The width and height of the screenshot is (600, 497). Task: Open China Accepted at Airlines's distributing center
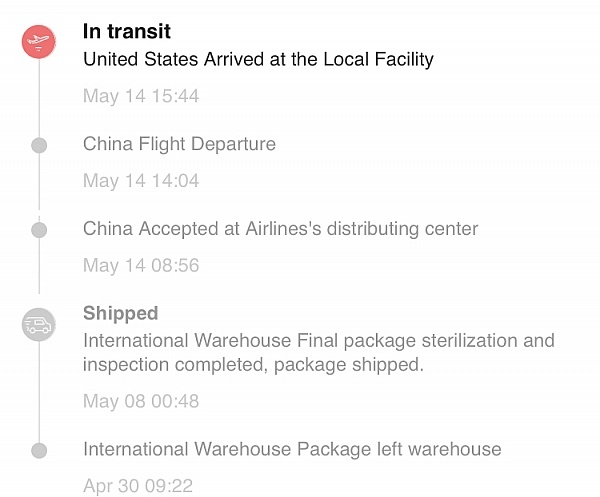(x=280, y=229)
